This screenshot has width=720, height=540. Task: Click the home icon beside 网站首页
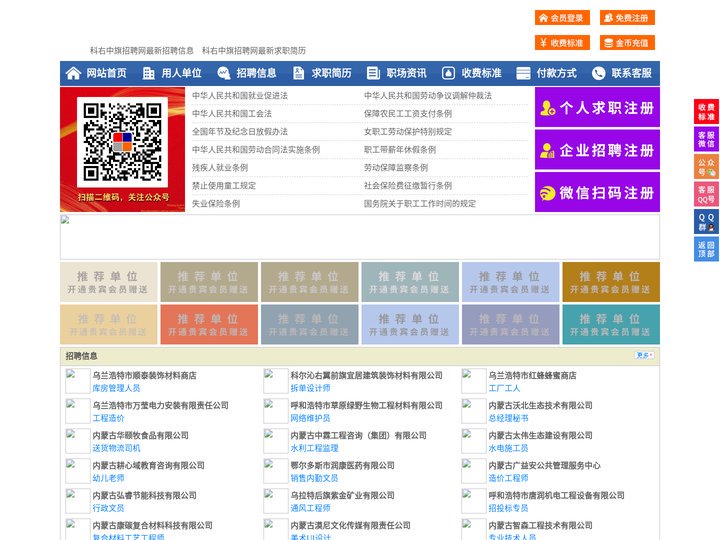pyautogui.click(x=73, y=73)
